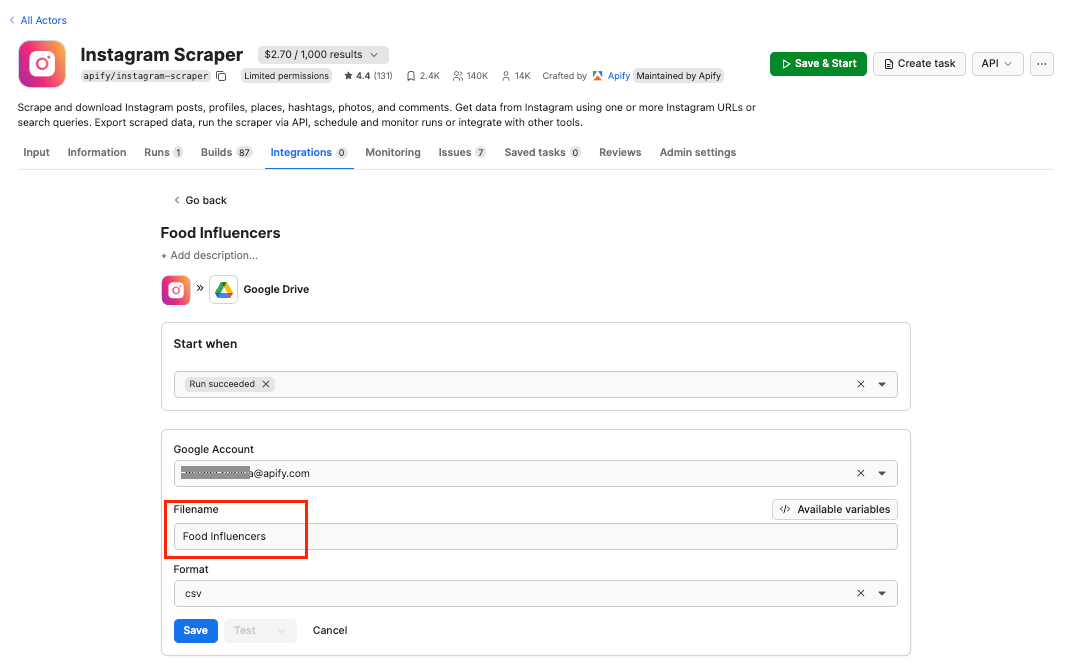Click the Apify logo next to Crafted by
This screenshot has width=1065, height=669.
tap(597, 75)
